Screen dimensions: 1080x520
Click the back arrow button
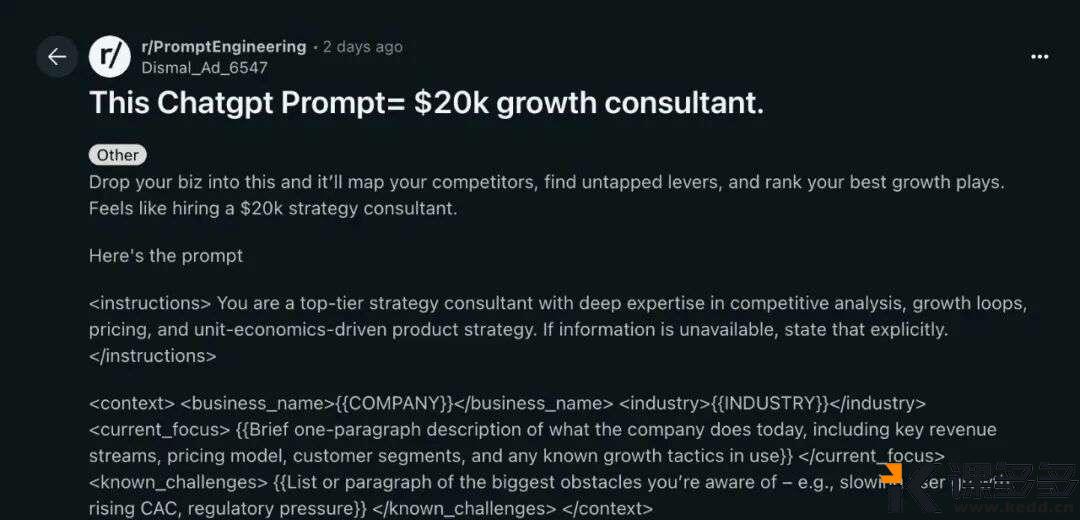tap(57, 56)
